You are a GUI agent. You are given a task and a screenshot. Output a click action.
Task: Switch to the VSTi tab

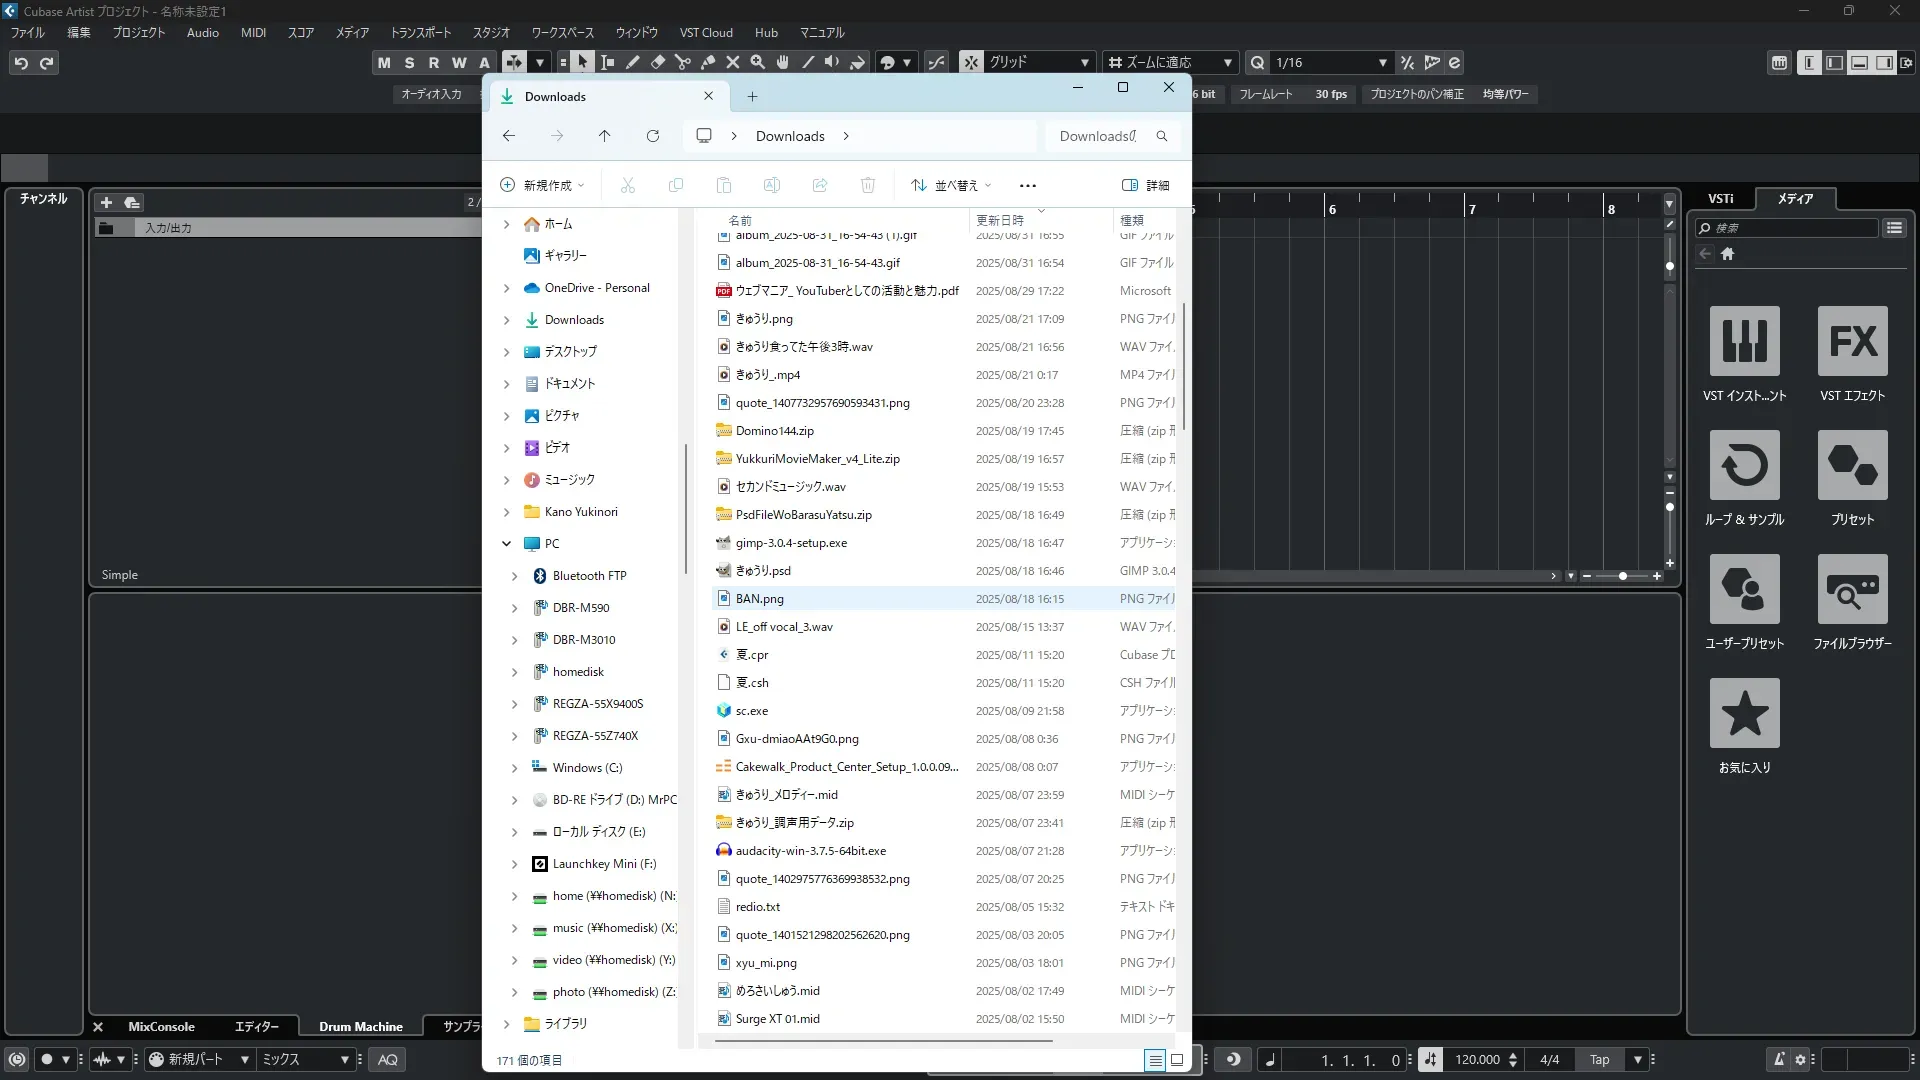pos(1720,198)
